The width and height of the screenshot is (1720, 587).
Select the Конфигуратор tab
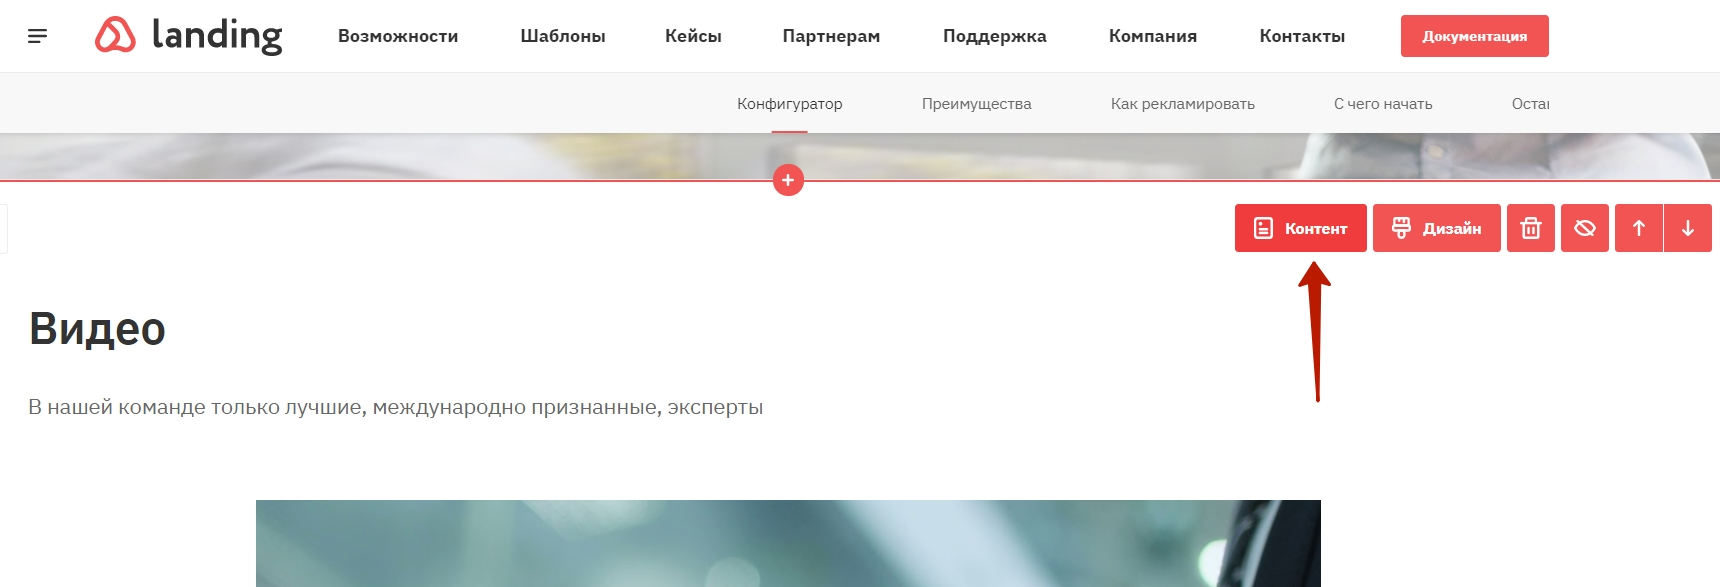pyautogui.click(x=790, y=103)
